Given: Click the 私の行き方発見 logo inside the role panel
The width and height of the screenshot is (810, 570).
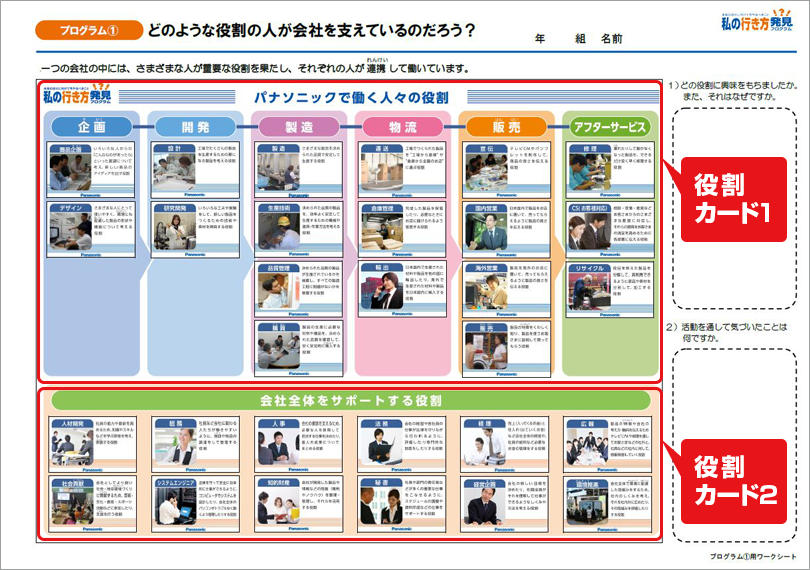Looking at the screenshot, I should 77,95.
